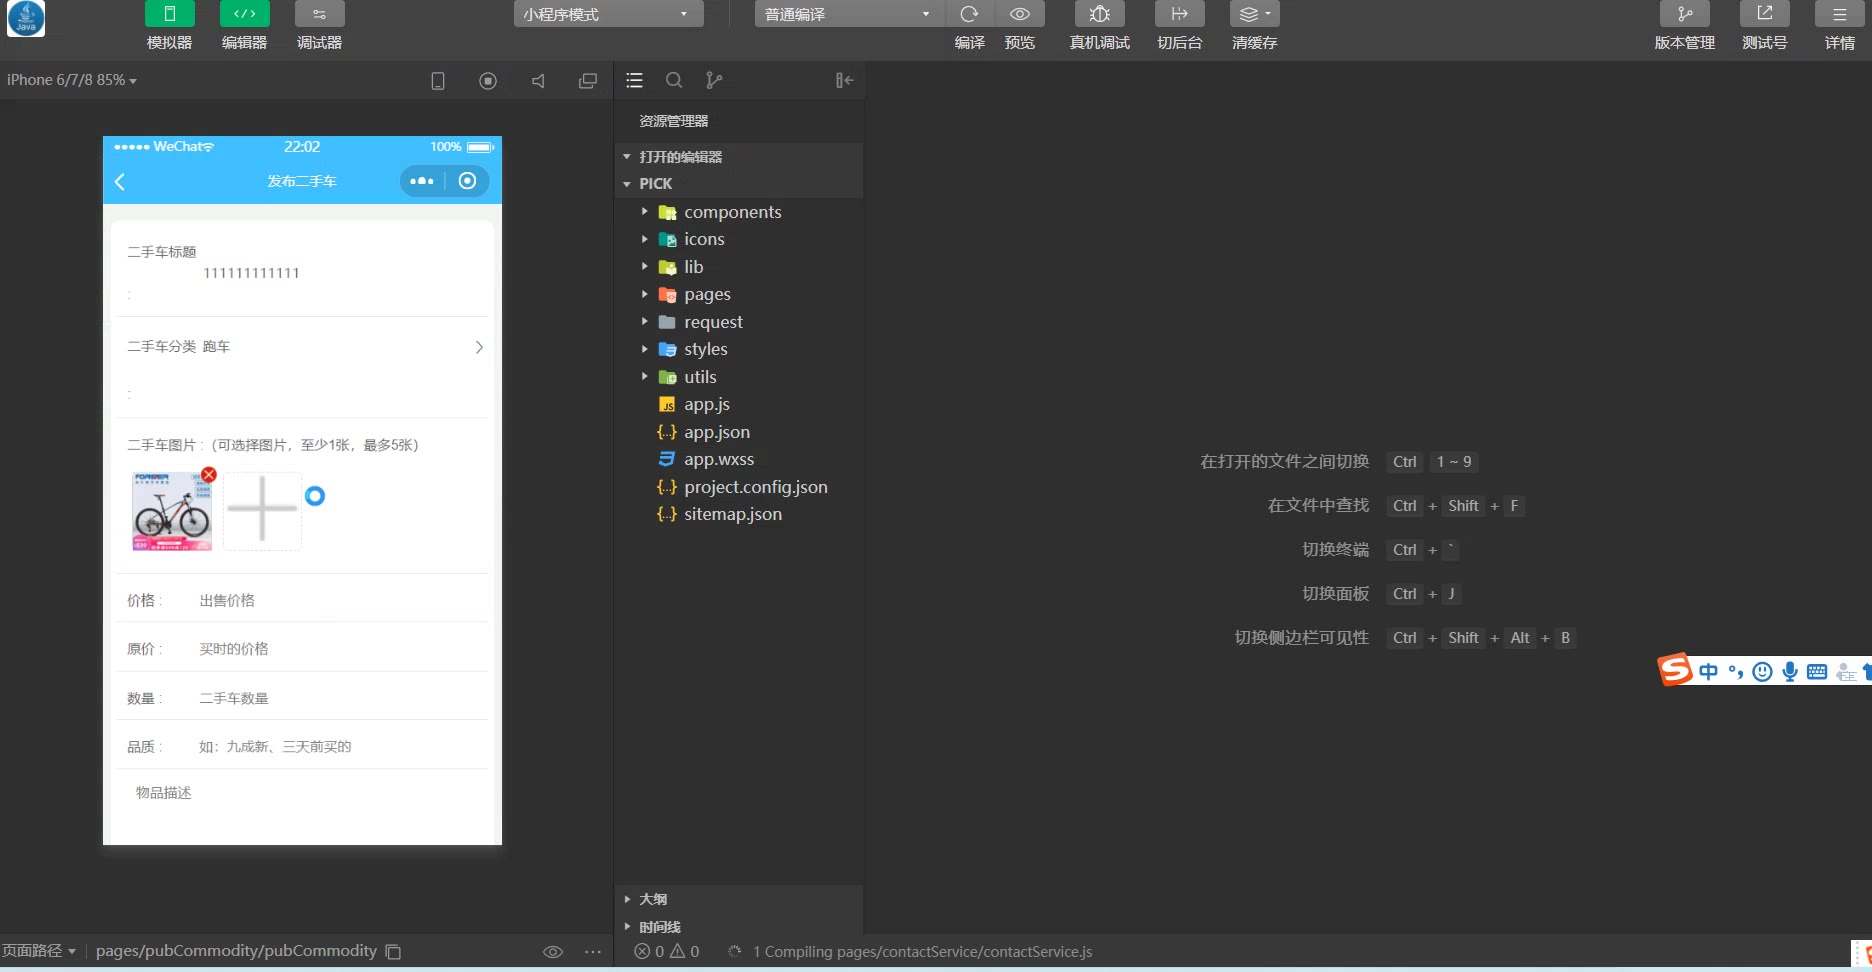
Task: Click the capsule close circle button
Action: pos(467,181)
